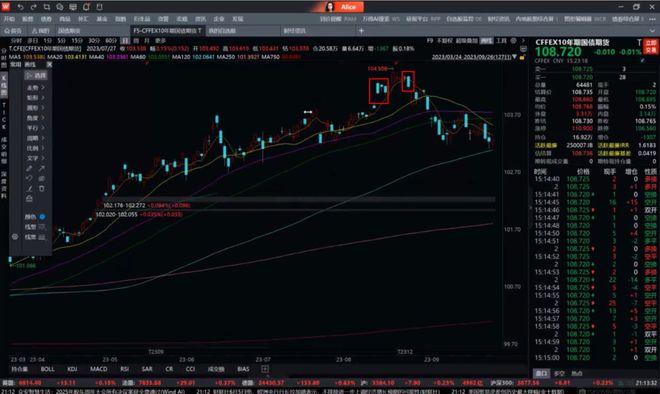Open the notification bell icon
660x394 pixels.
click(x=86, y=7)
